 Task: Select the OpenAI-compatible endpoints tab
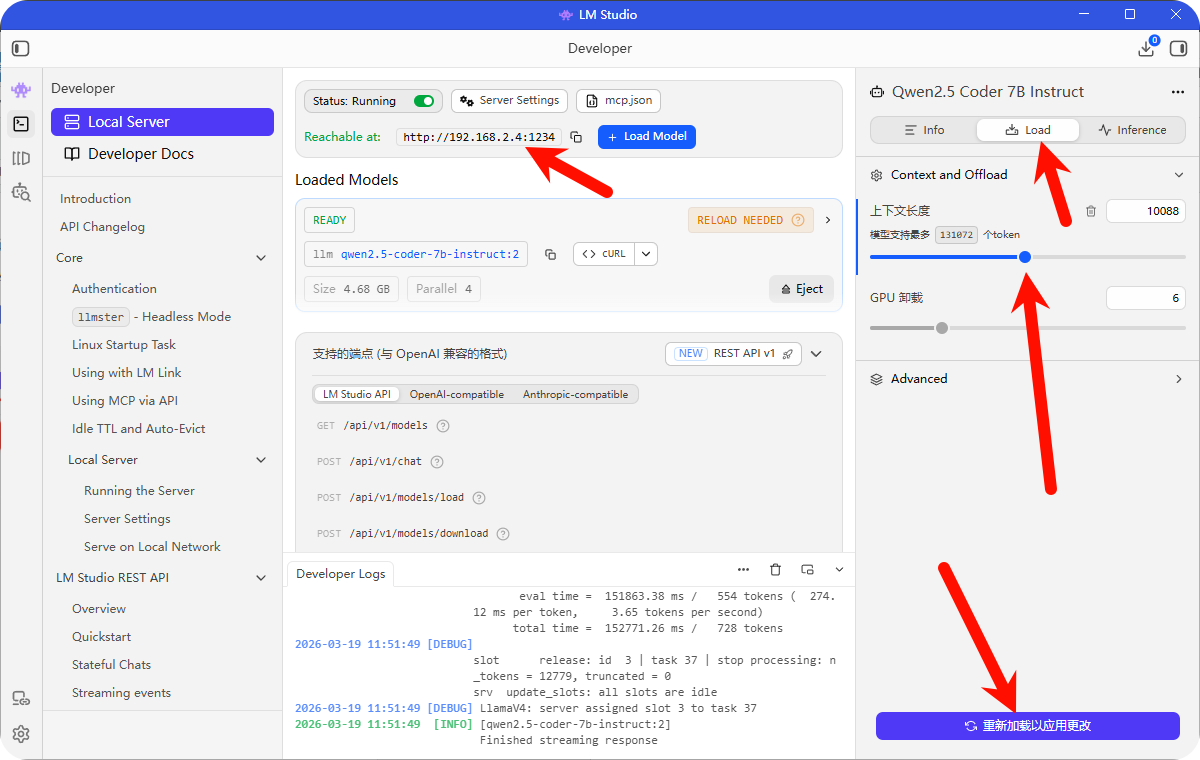coord(456,394)
